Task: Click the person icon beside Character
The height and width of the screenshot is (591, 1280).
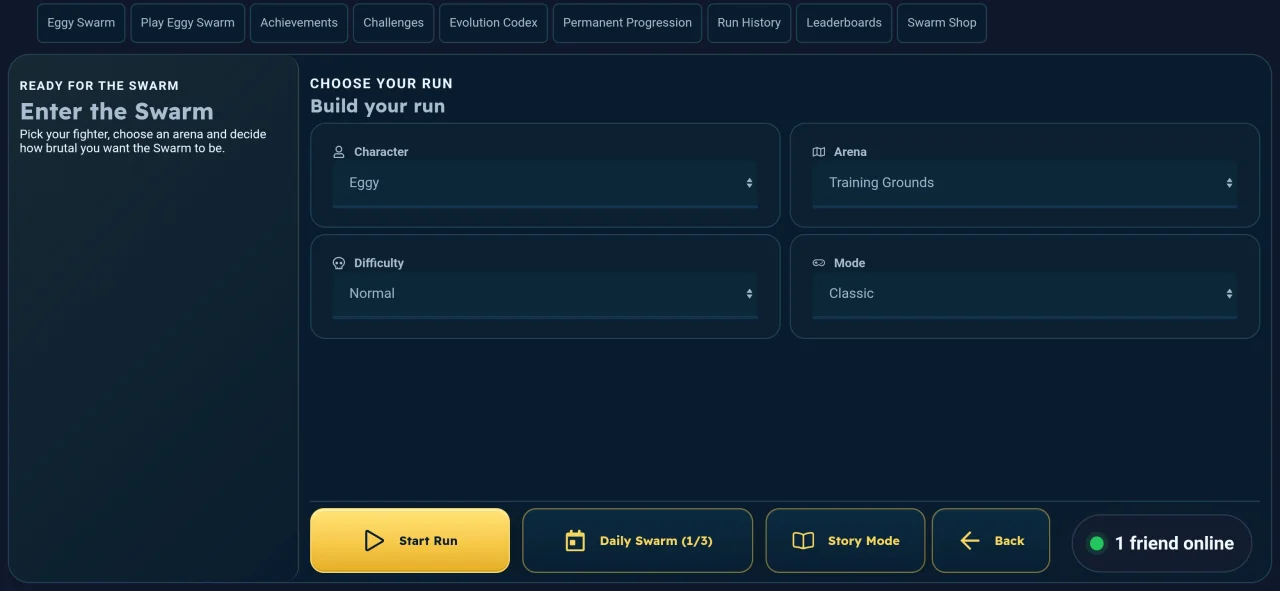Action: pyautogui.click(x=339, y=152)
